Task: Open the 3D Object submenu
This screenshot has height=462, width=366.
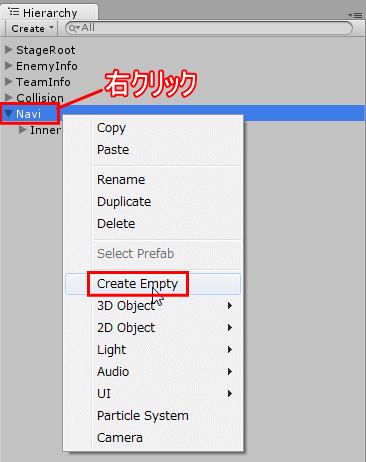Action: [153, 306]
